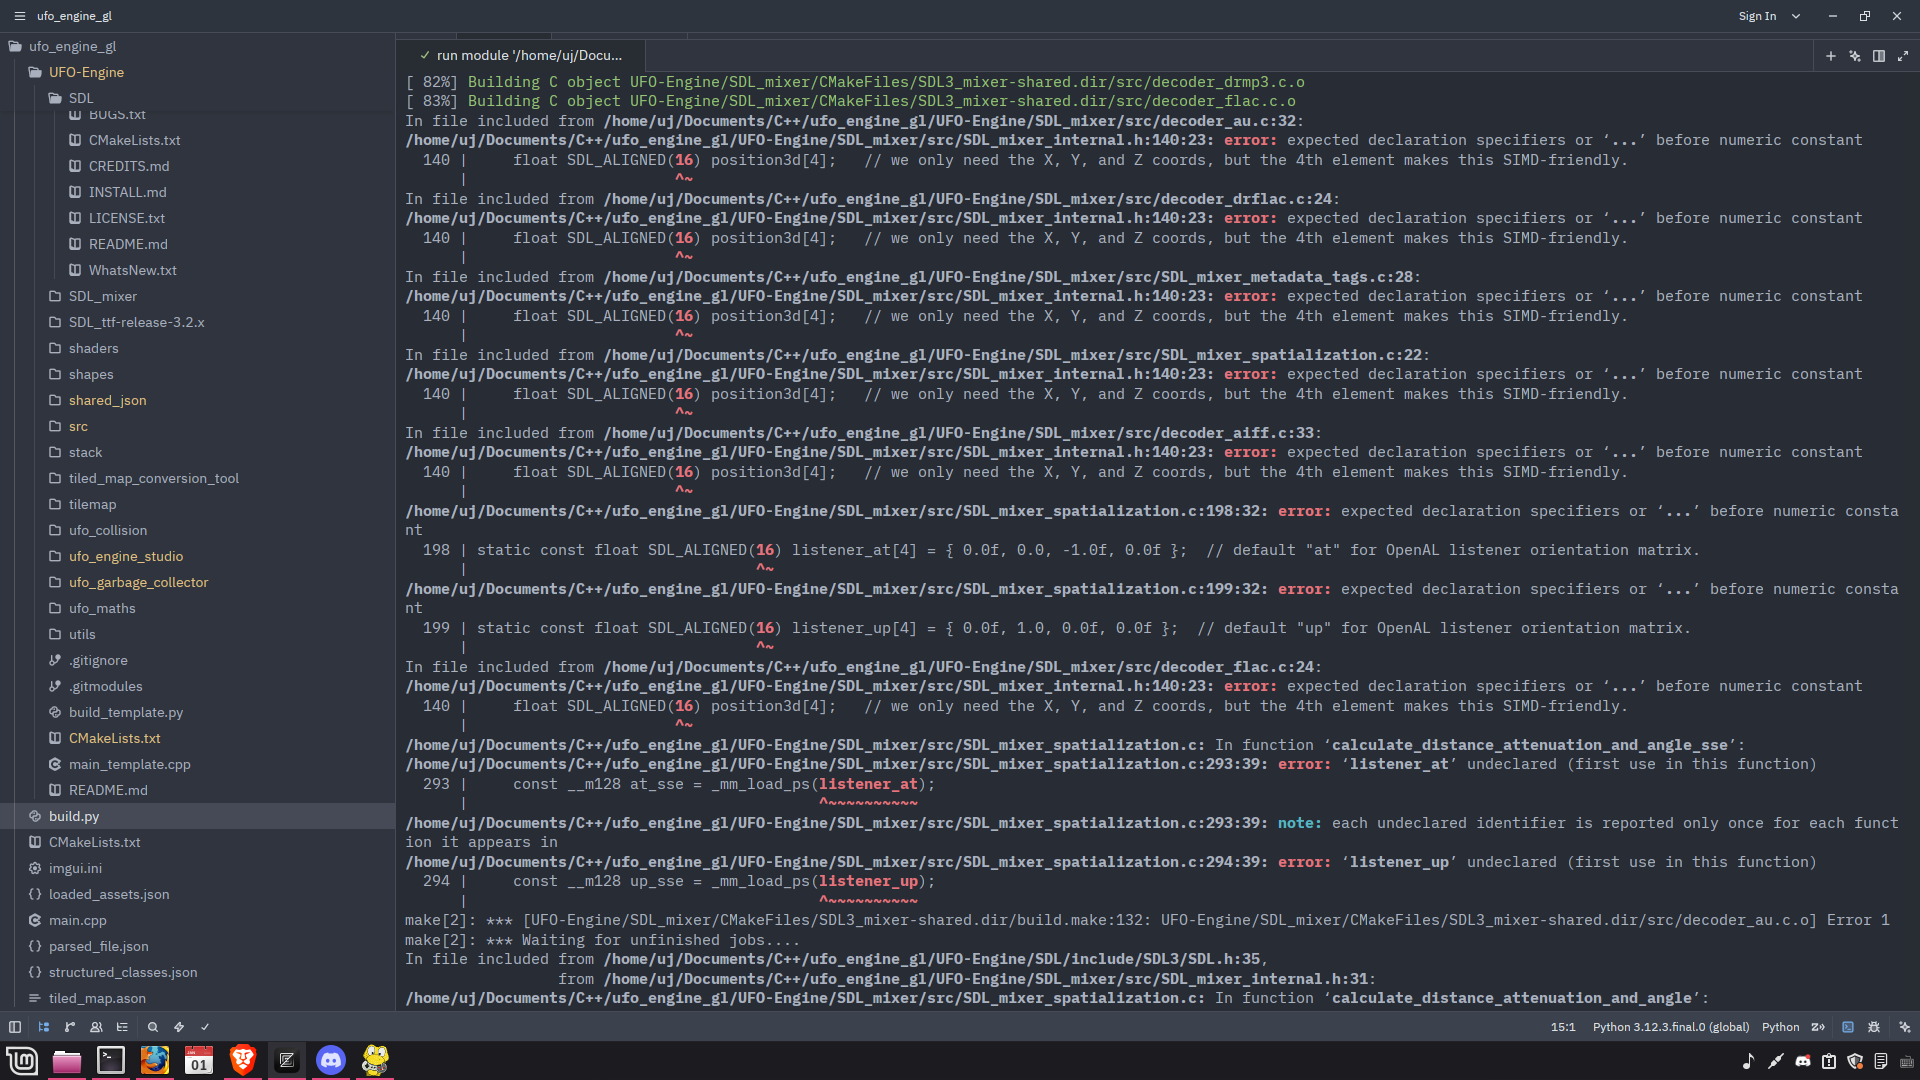The height and width of the screenshot is (1080, 1920).
Task: Click the Python language selector in the status bar
Action: pos(1780,1027)
